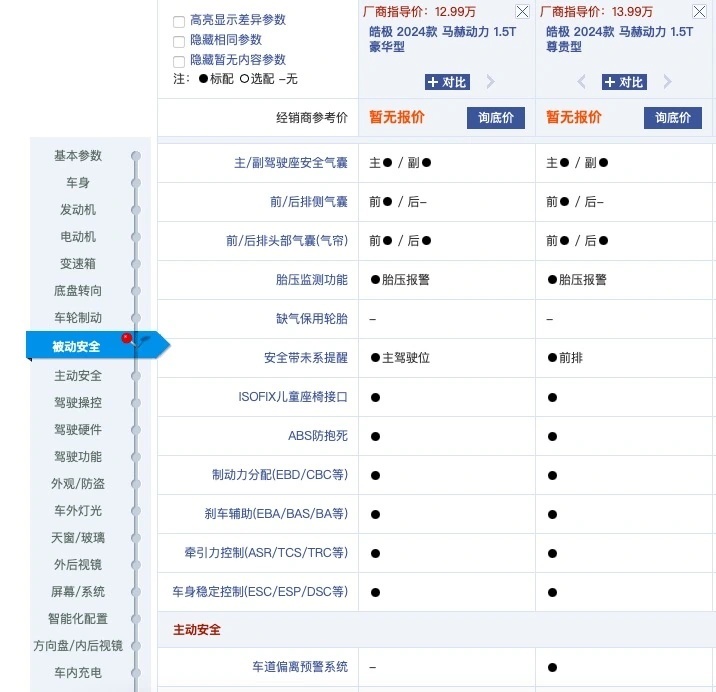Jump to 驾驶操控 section

pos(78,402)
